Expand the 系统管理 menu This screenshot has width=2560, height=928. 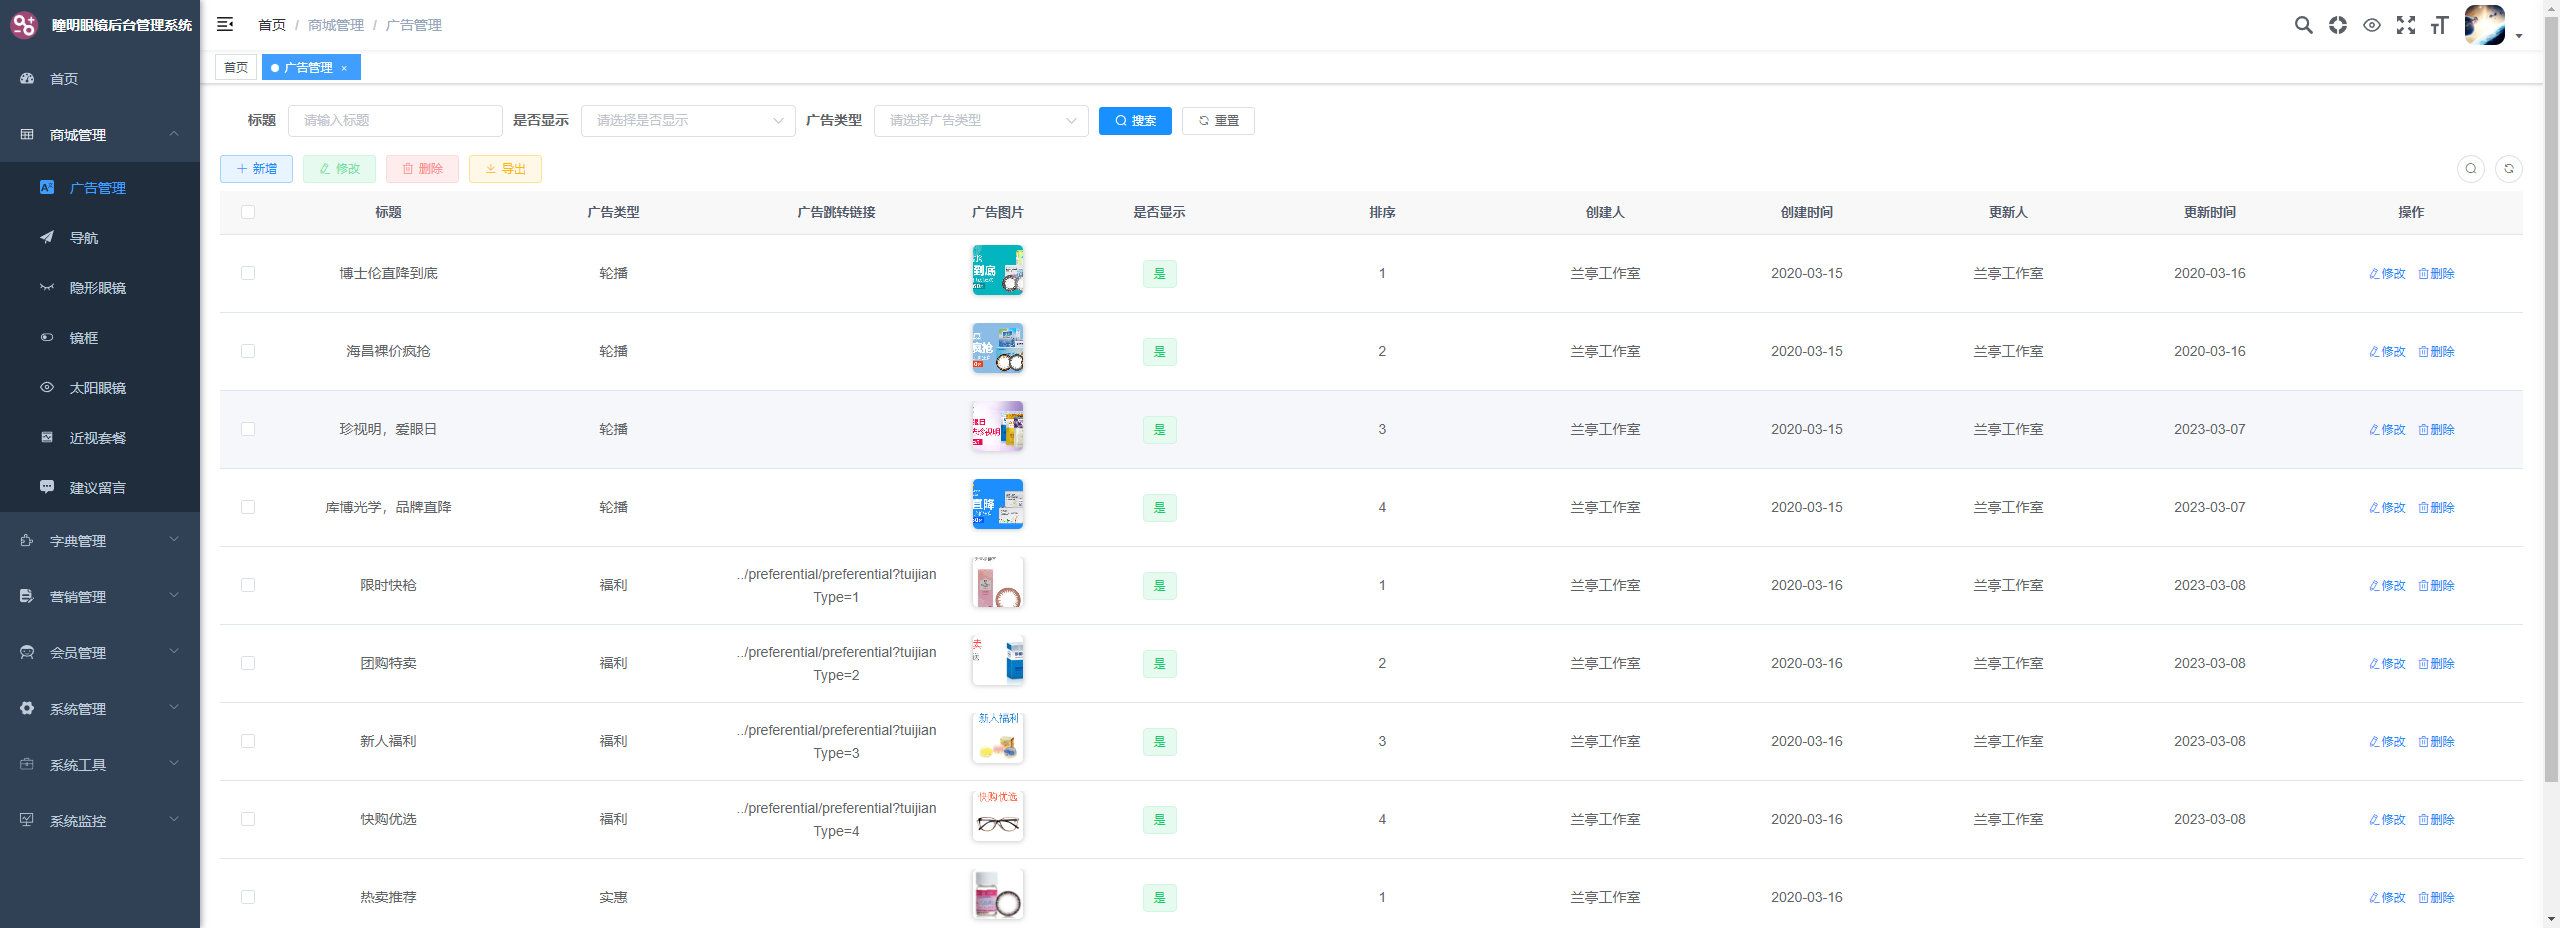tap(100, 708)
